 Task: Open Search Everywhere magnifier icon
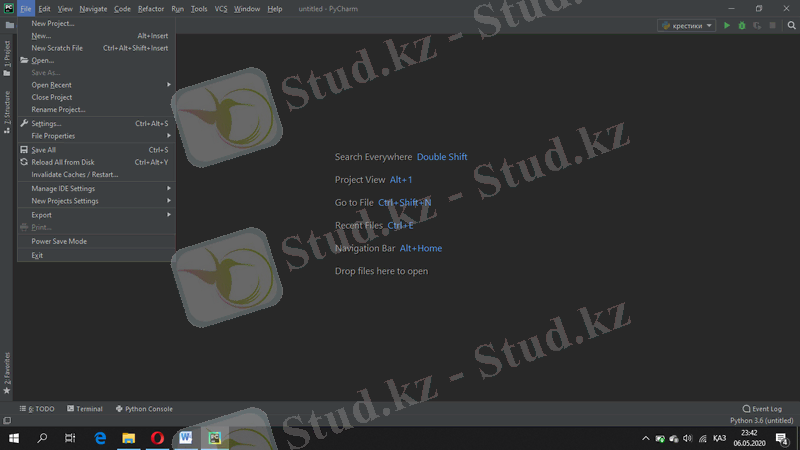pos(791,26)
